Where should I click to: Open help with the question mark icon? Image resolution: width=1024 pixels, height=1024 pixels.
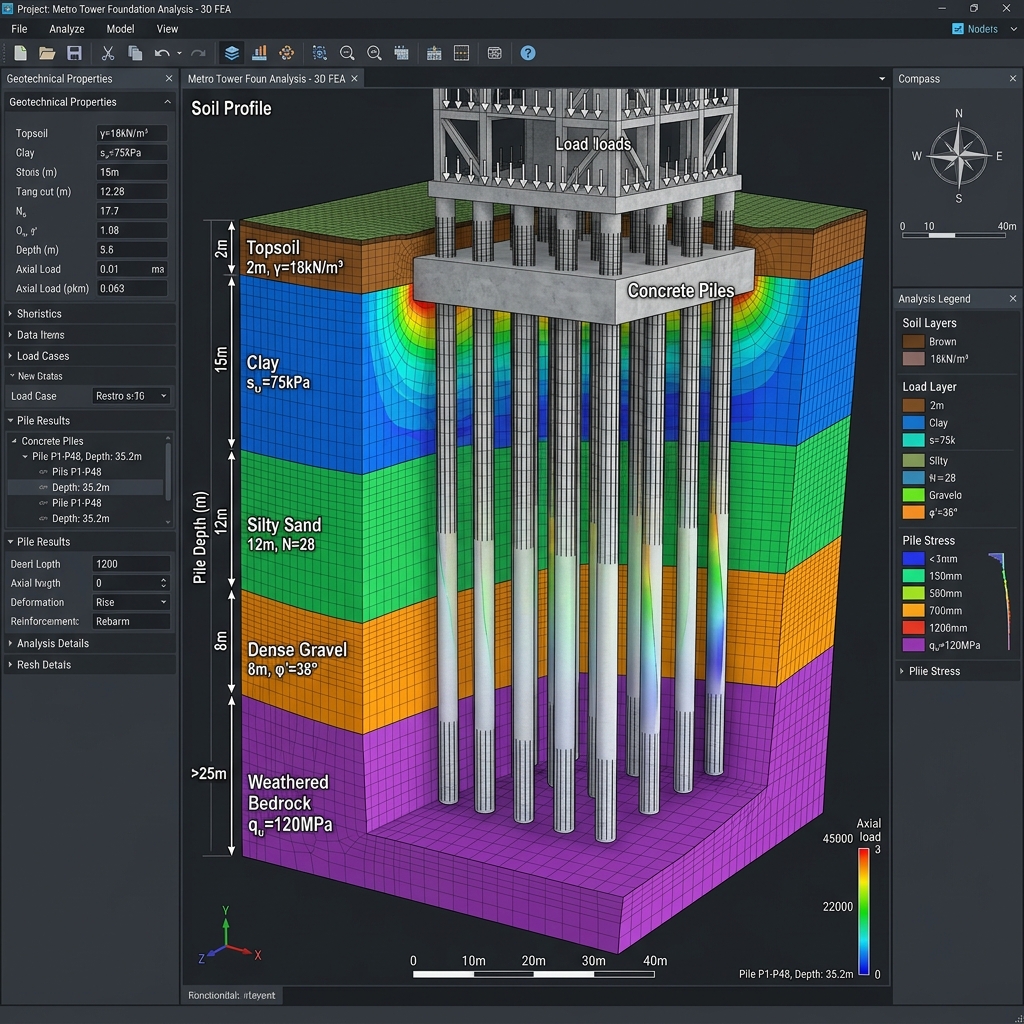(528, 54)
